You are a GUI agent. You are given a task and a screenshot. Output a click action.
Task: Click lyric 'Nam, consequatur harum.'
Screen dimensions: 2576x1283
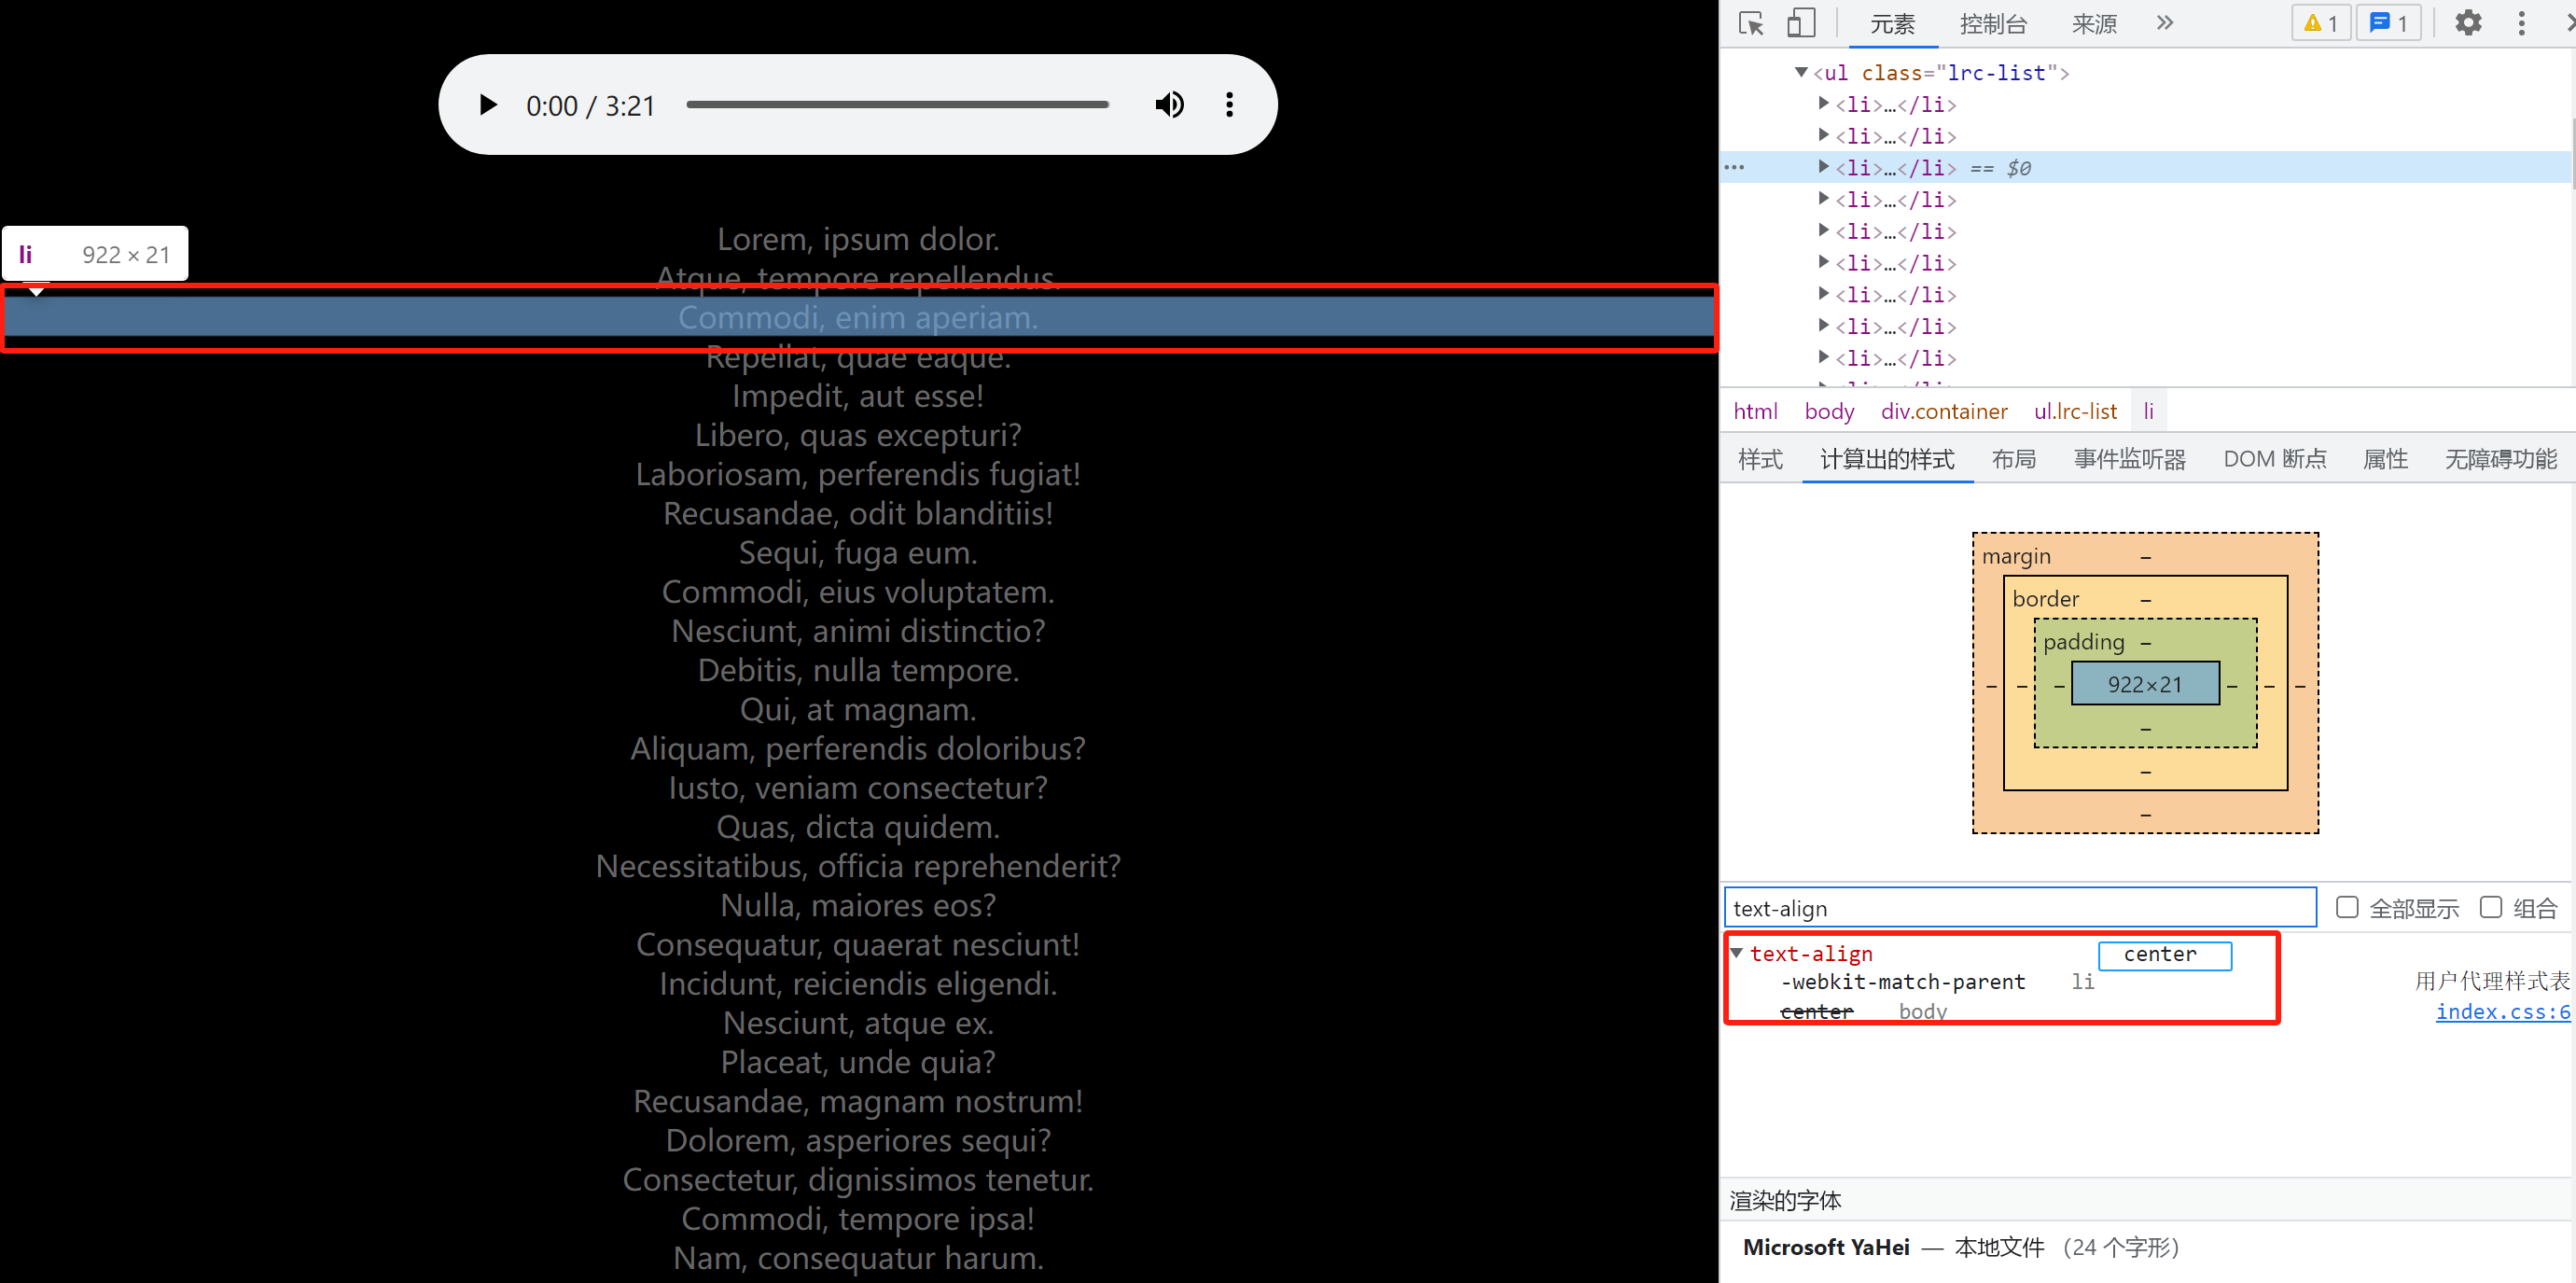[x=858, y=1258]
